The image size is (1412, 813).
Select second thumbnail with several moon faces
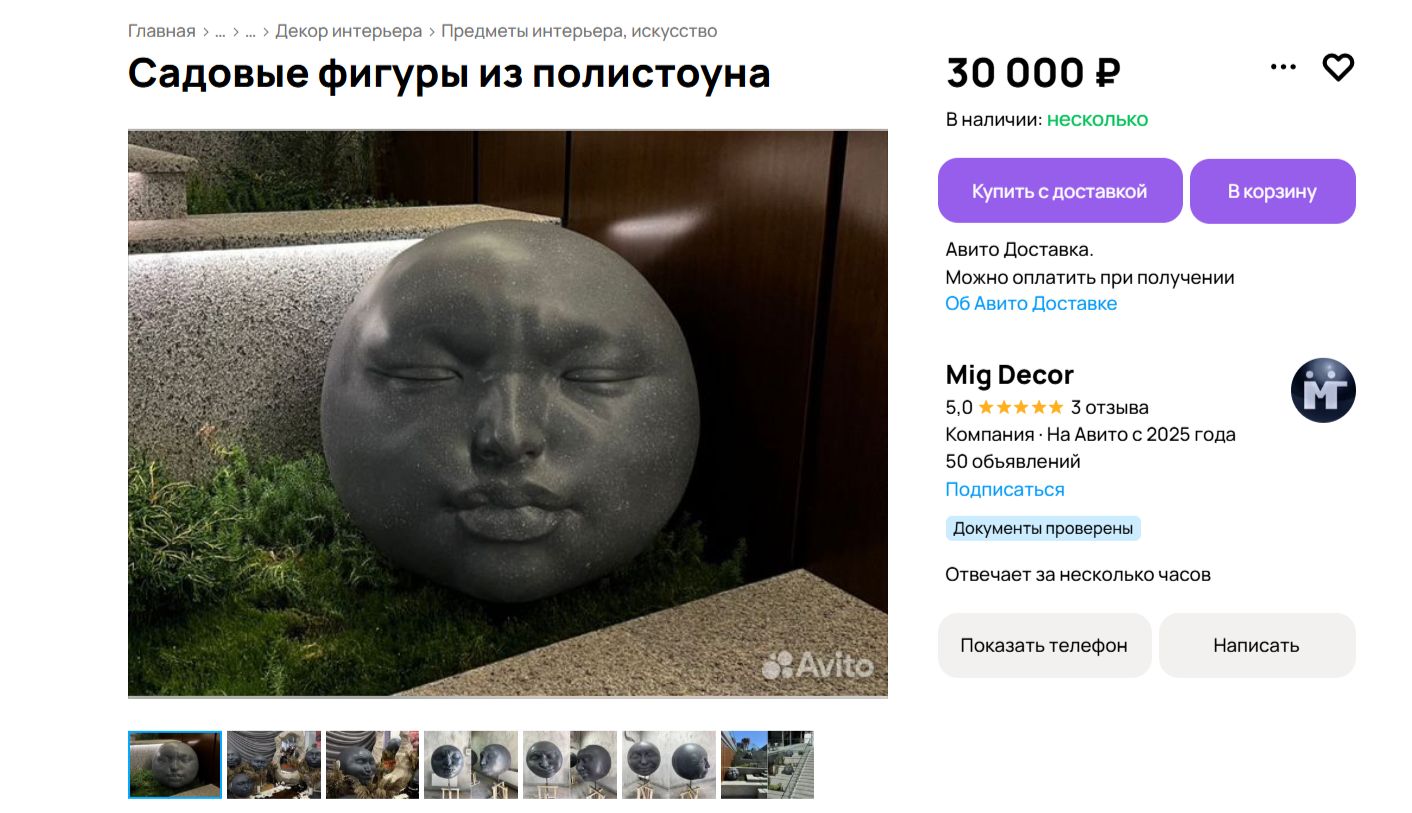tap(274, 765)
